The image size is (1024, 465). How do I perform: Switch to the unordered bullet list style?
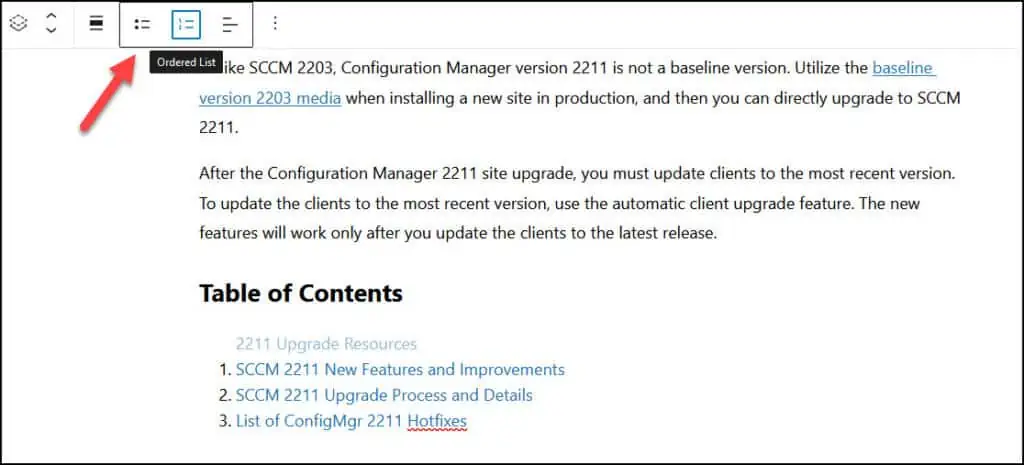click(x=142, y=25)
